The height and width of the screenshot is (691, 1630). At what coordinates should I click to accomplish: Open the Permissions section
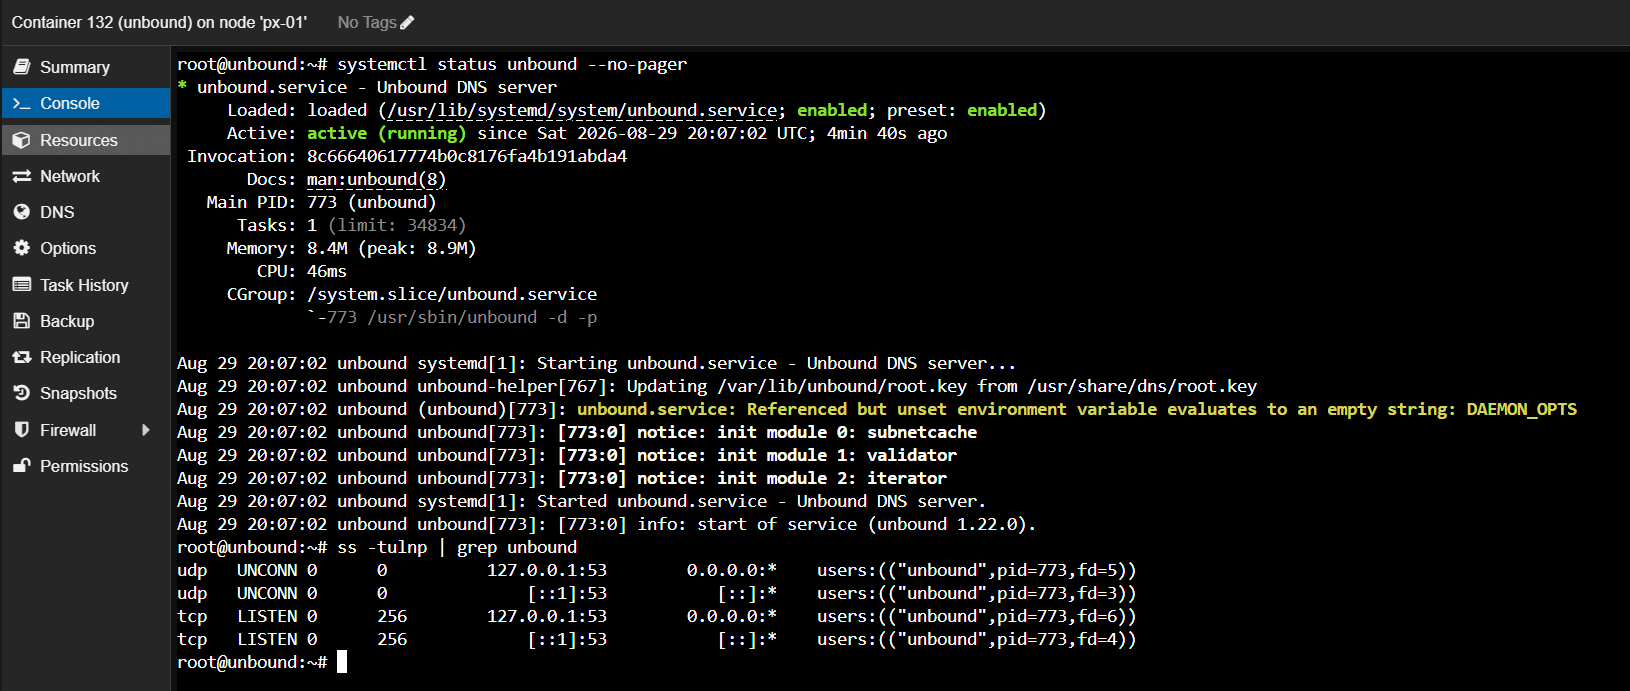(x=85, y=466)
